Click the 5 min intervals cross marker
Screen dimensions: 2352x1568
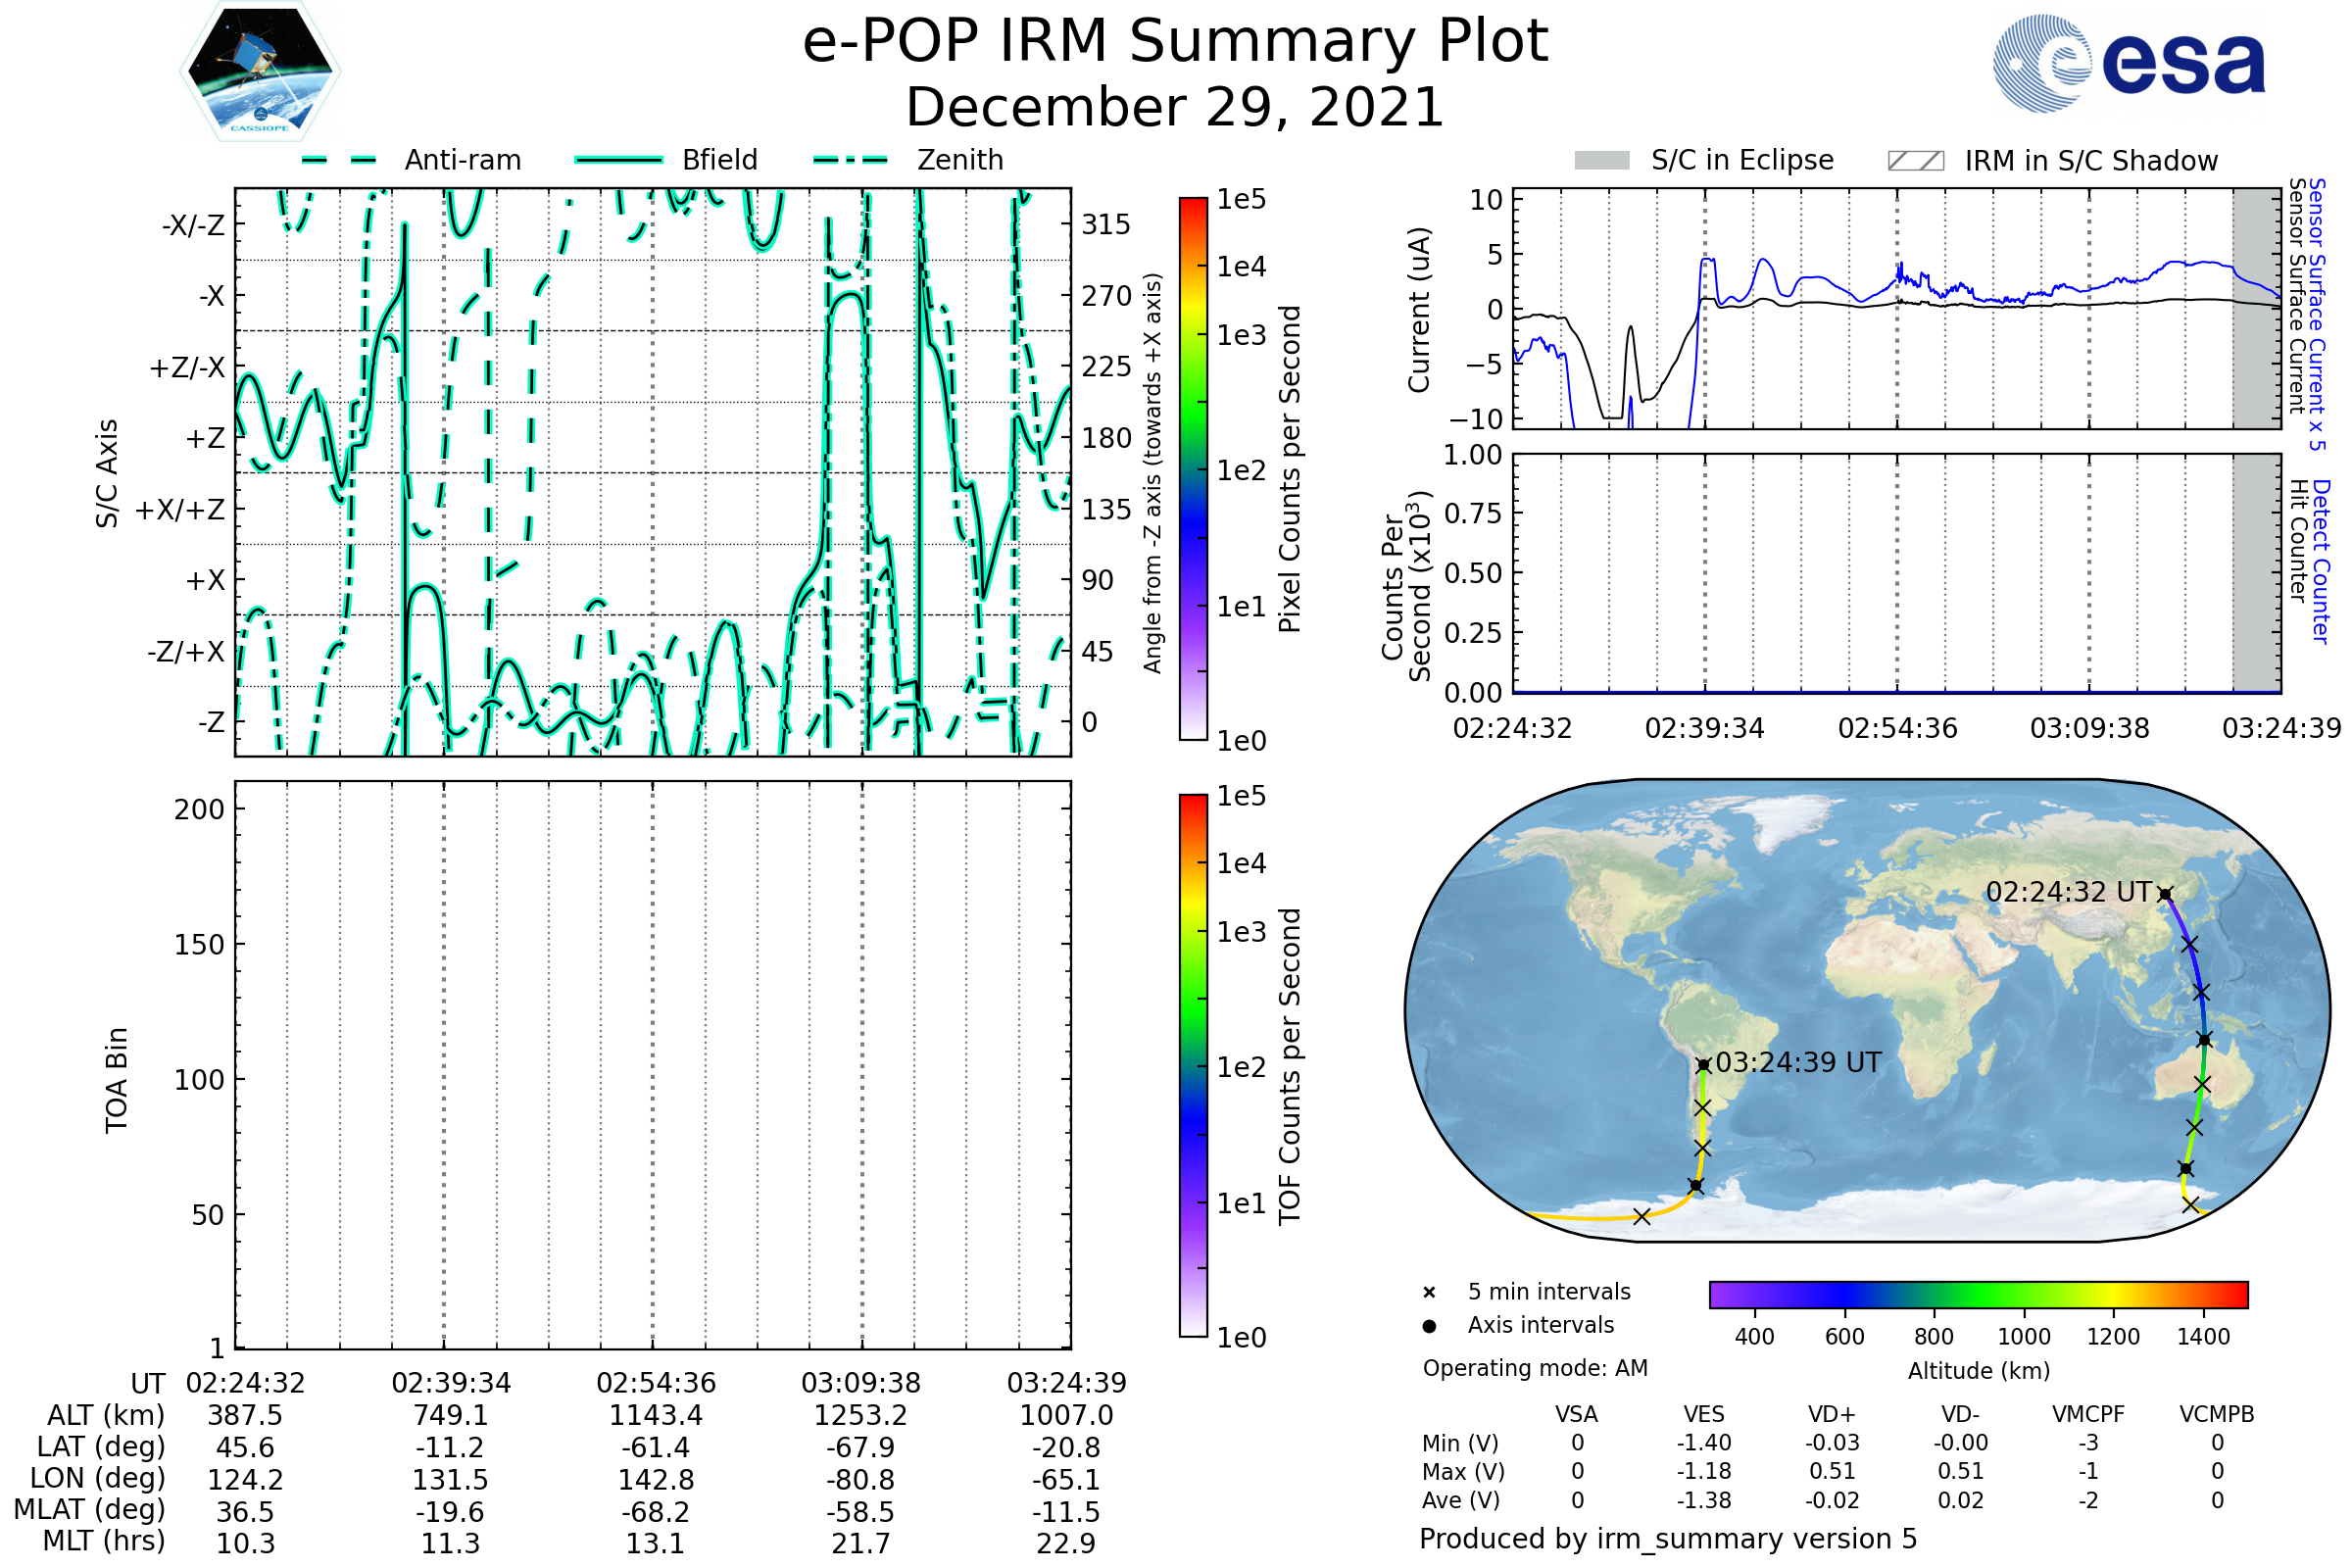[x=1429, y=1293]
